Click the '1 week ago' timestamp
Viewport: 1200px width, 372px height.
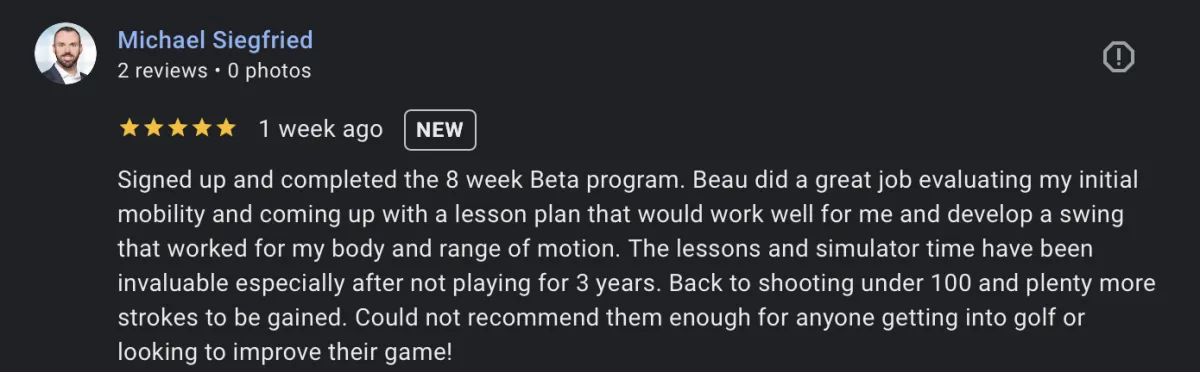[x=320, y=129]
